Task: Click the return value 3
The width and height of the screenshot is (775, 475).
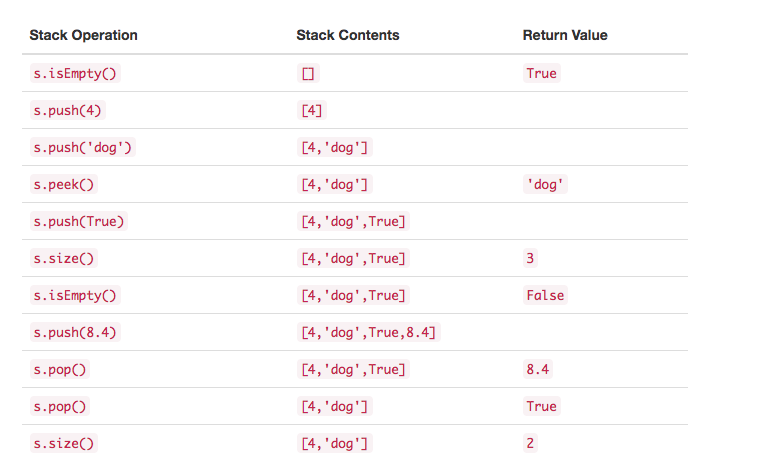Action: (530, 258)
